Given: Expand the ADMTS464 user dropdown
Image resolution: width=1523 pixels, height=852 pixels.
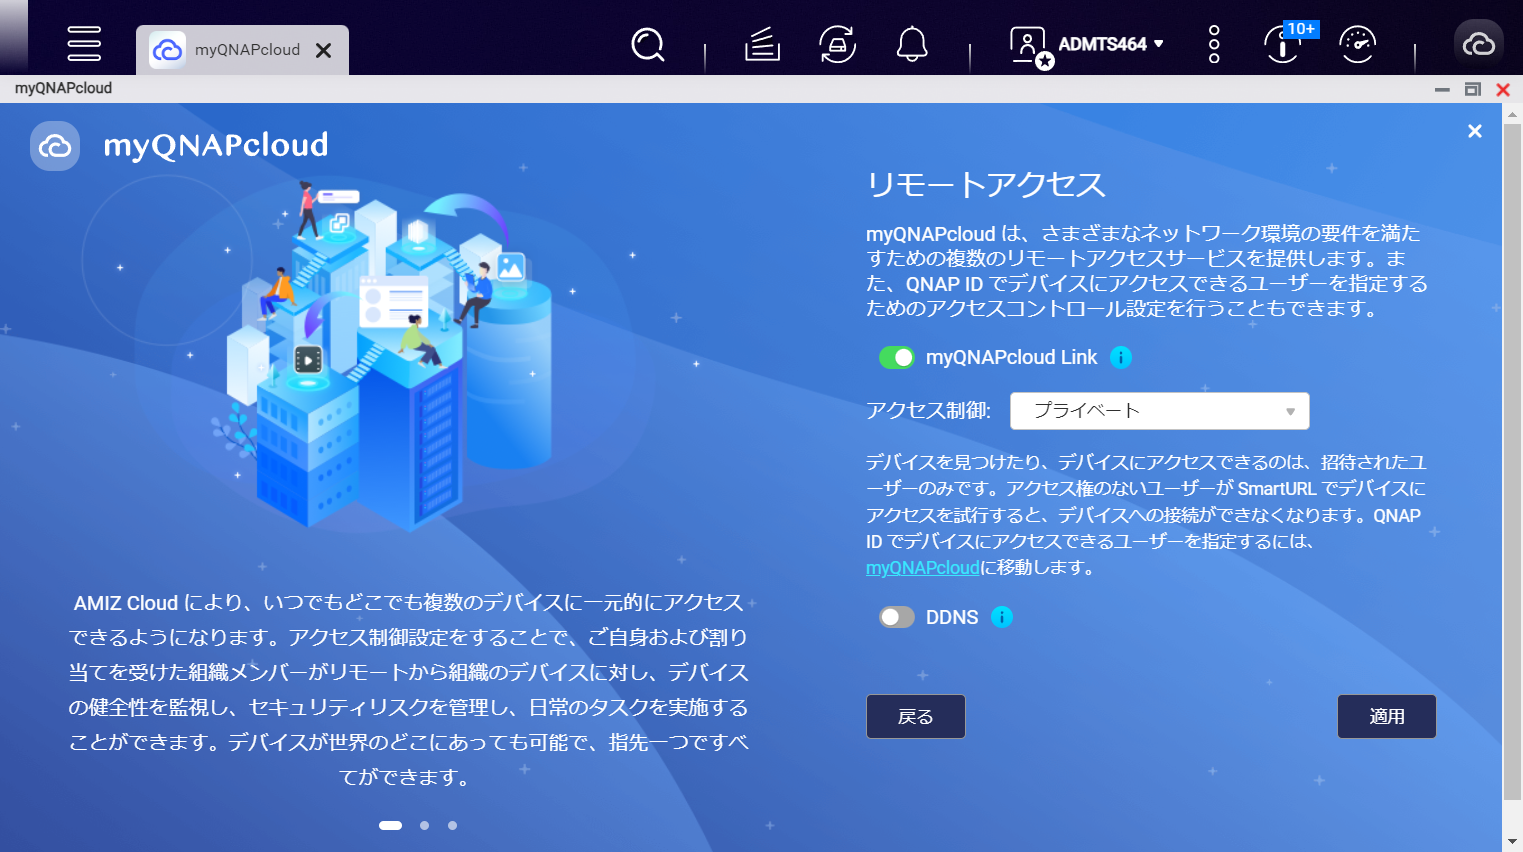Looking at the screenshot, I should [1111, 44].
